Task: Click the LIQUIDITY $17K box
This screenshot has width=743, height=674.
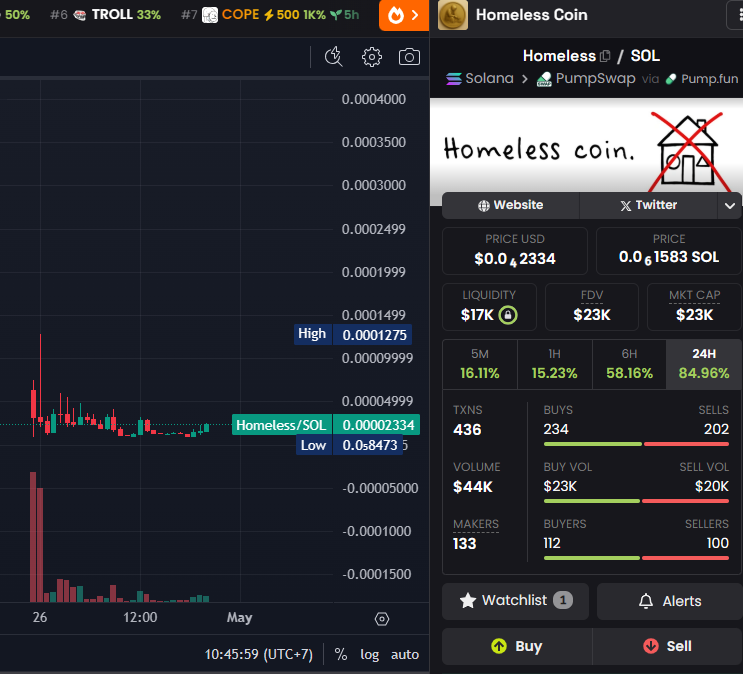Action: pos(489,307)
